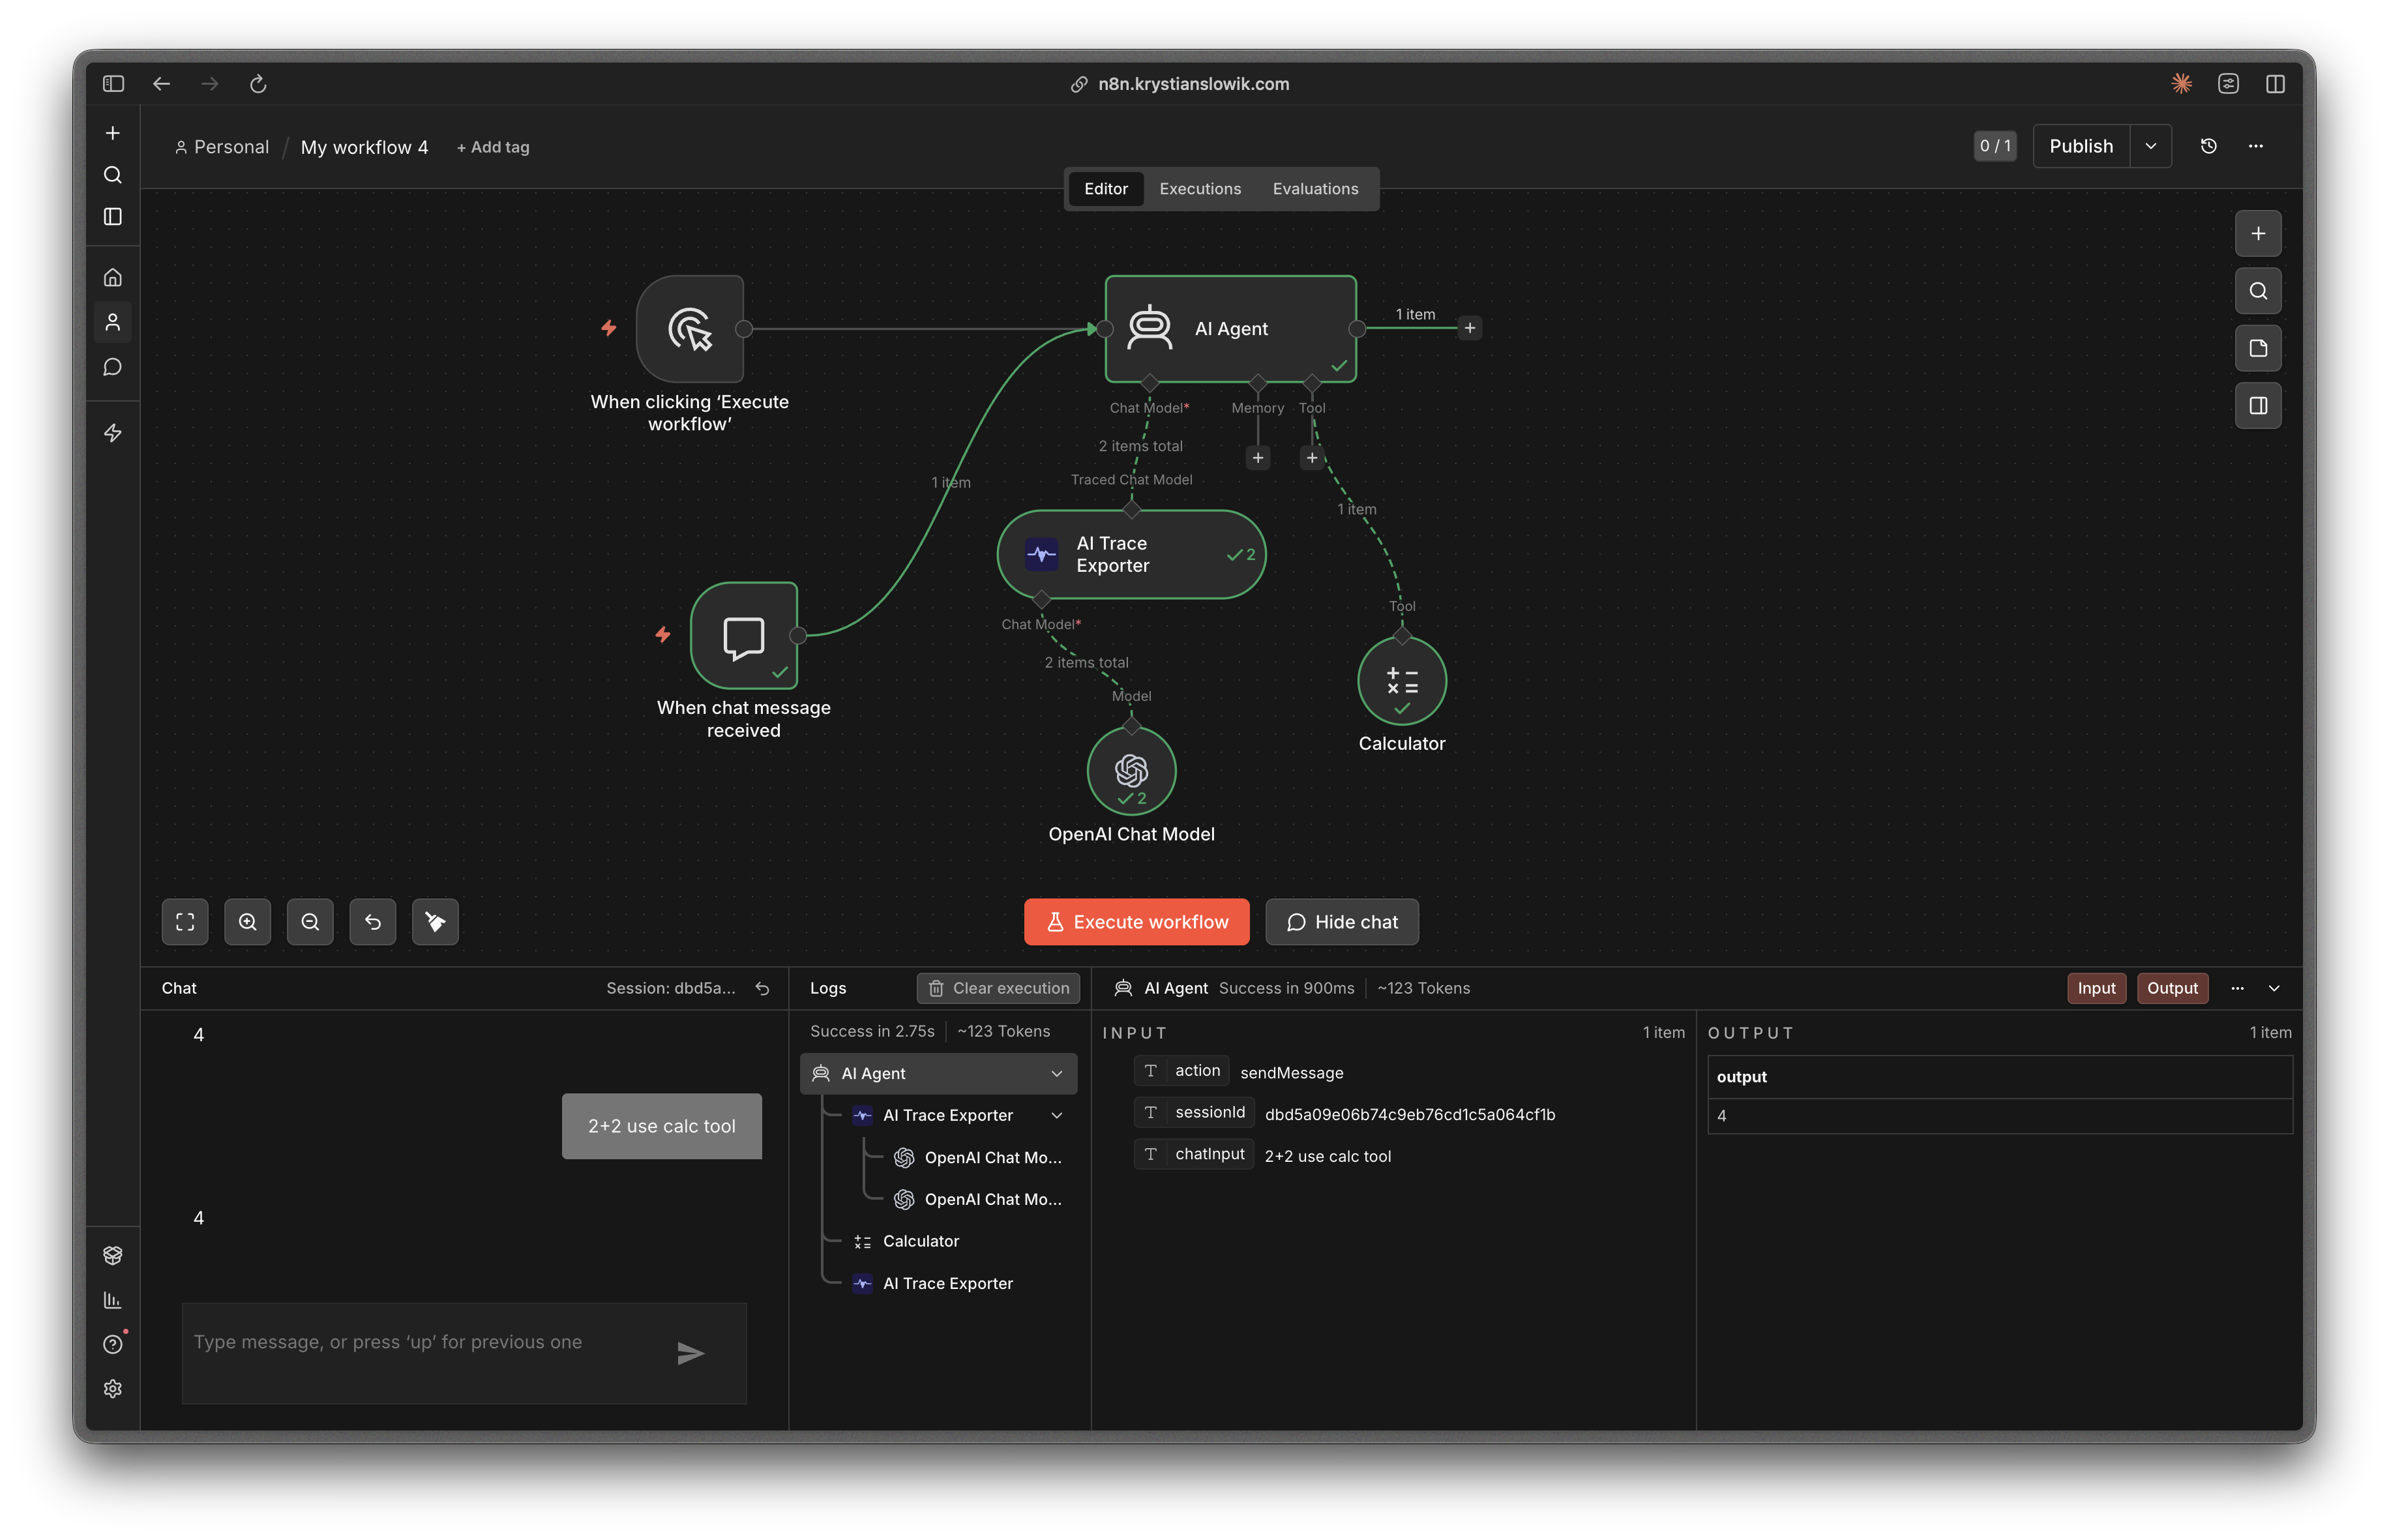Viewport: 2389px width, 1540px height.
Task: Open search in the left sidebar
Action: click(113, 175)
